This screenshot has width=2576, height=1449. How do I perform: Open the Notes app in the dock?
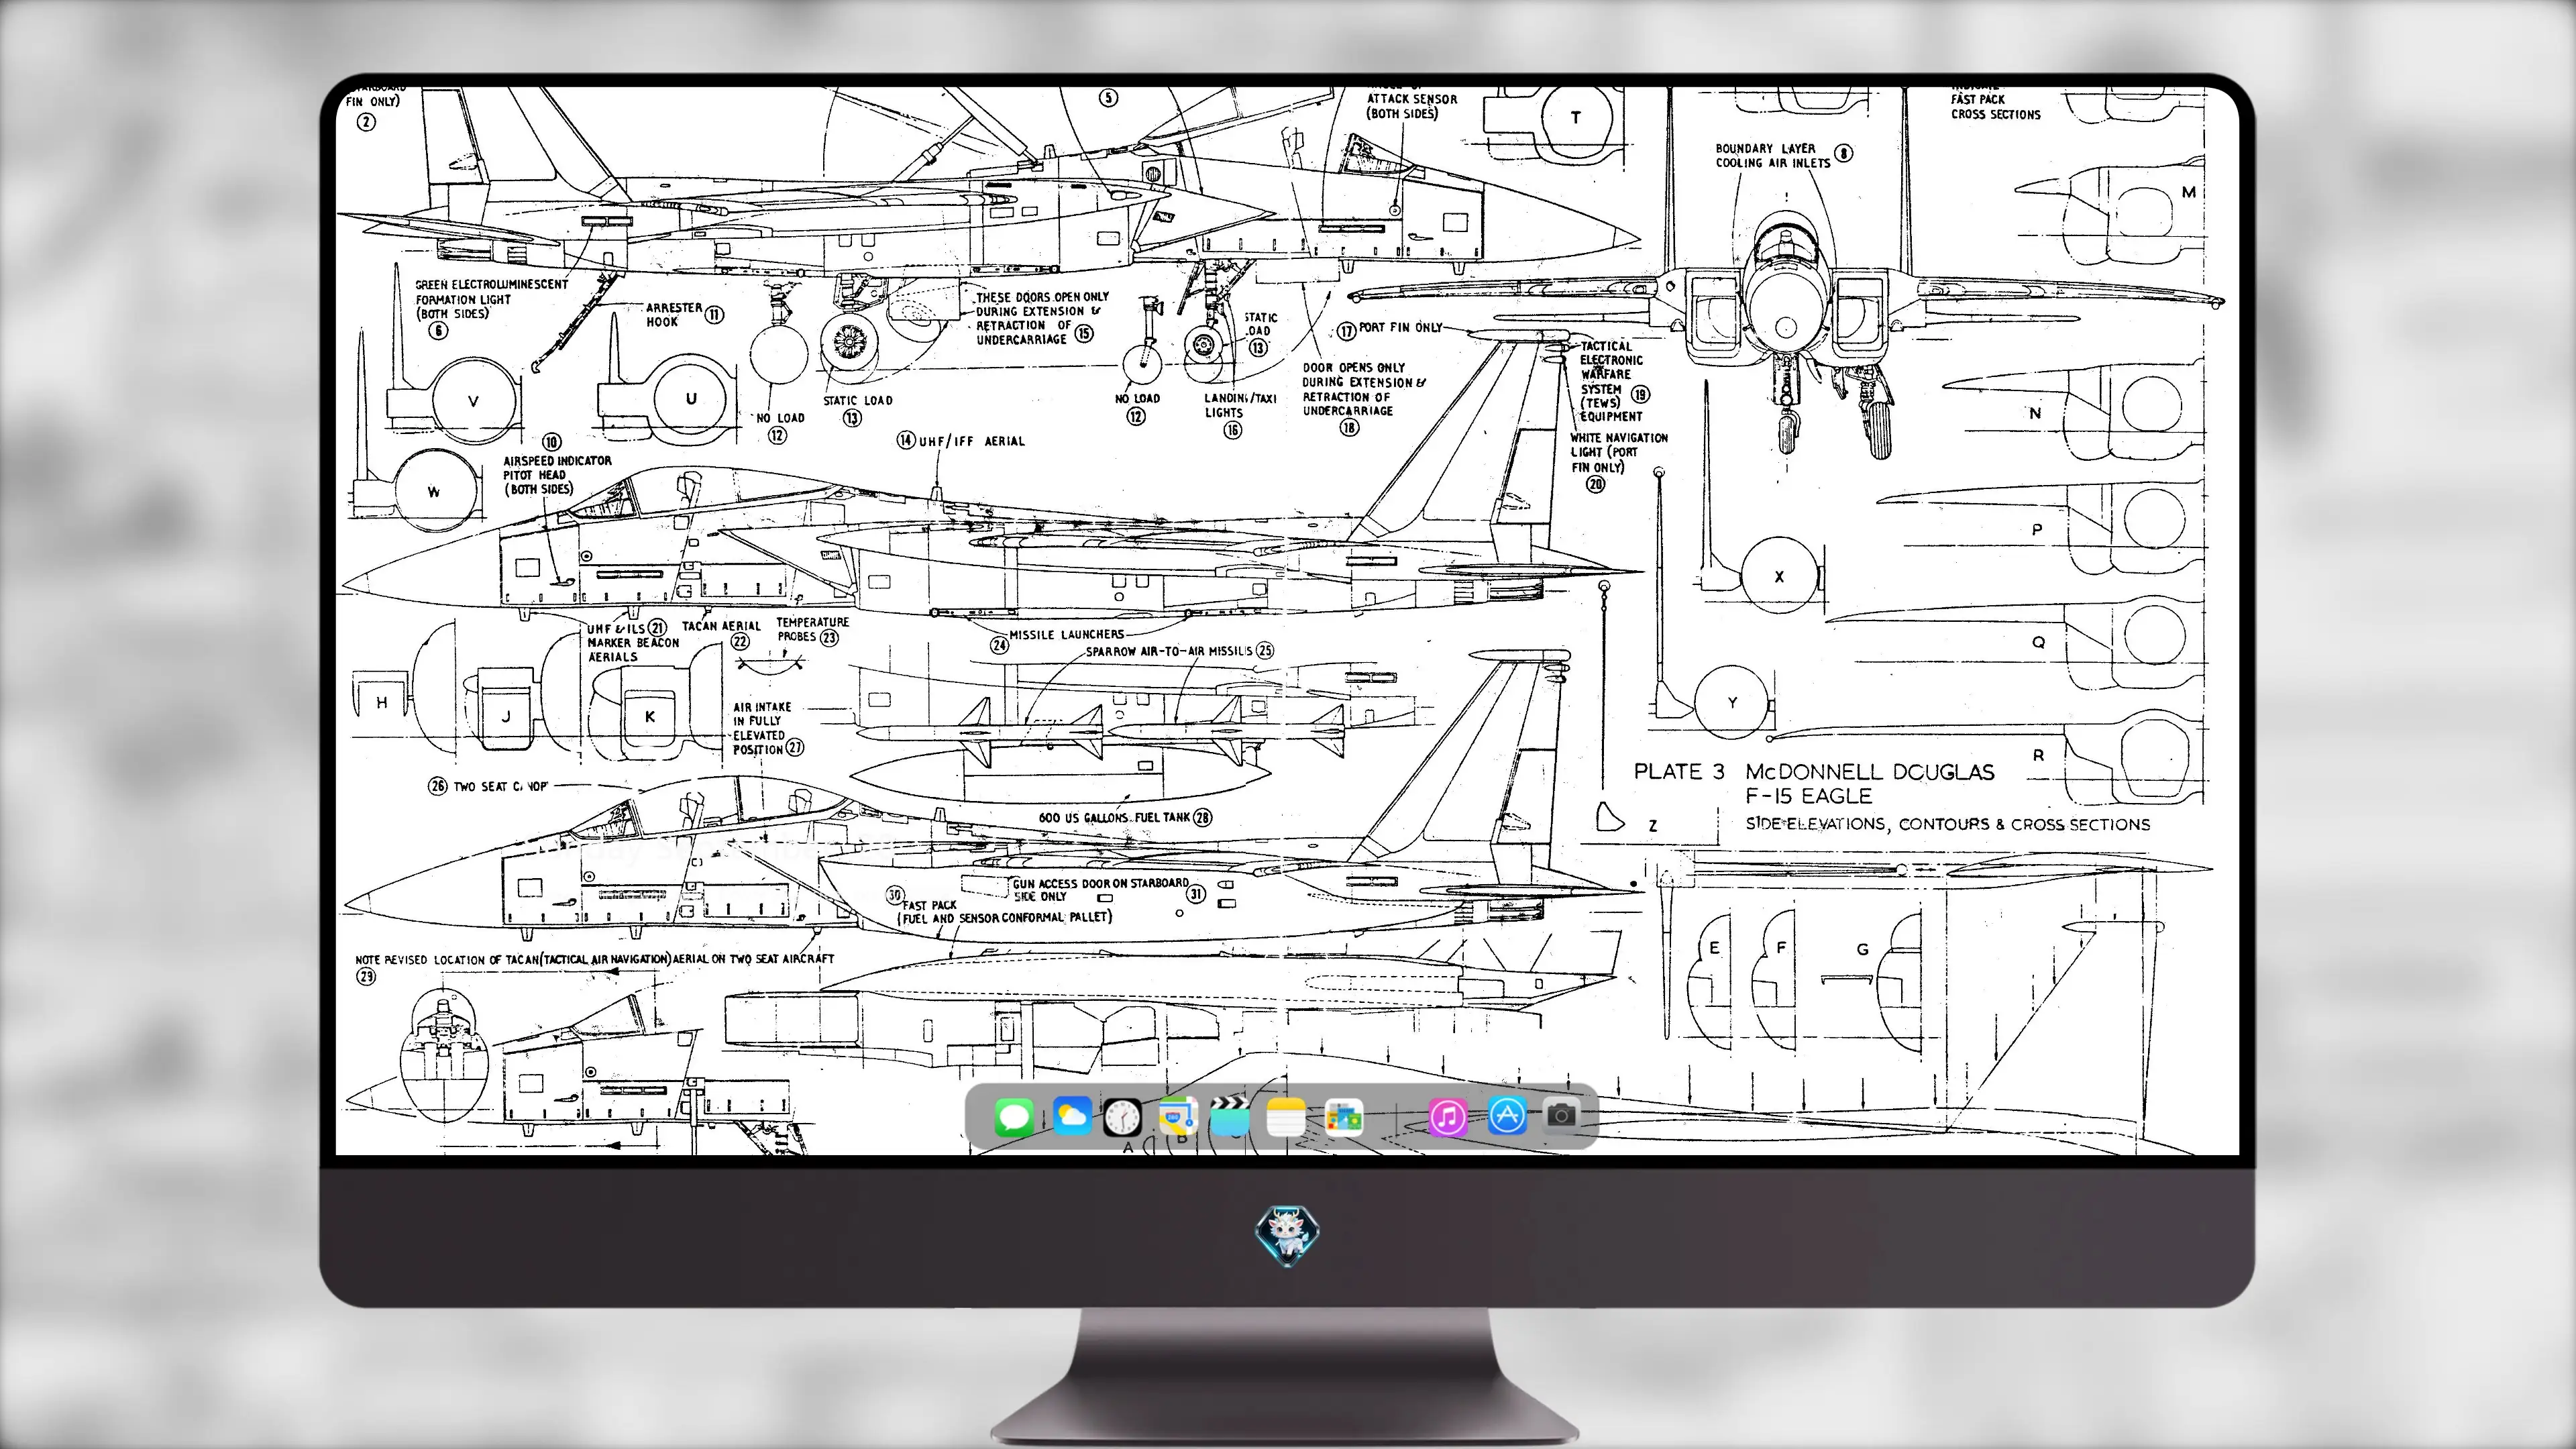(1286, 1117)
